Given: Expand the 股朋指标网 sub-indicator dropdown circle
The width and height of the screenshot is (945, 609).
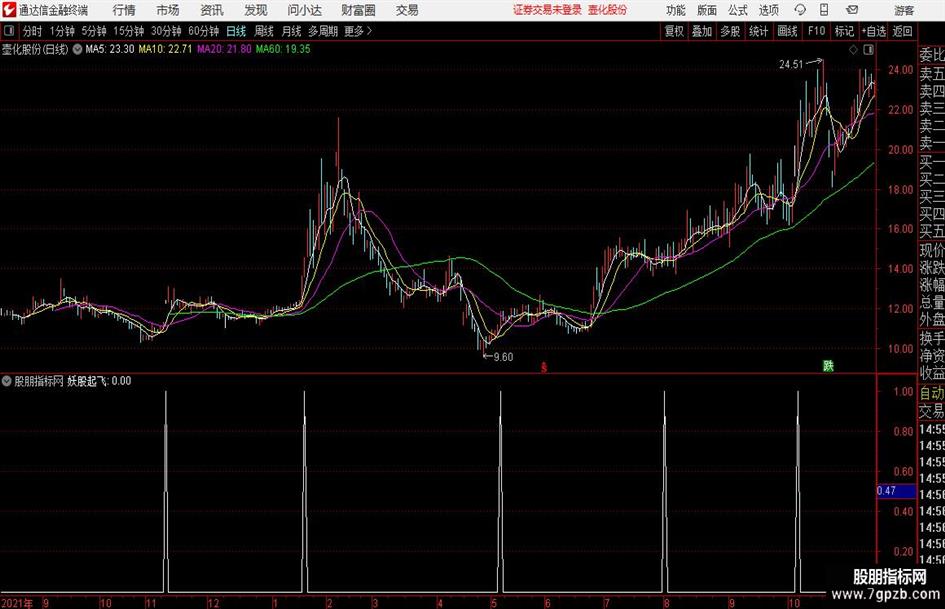Looking at the screenshot, I should pos(7,381).
